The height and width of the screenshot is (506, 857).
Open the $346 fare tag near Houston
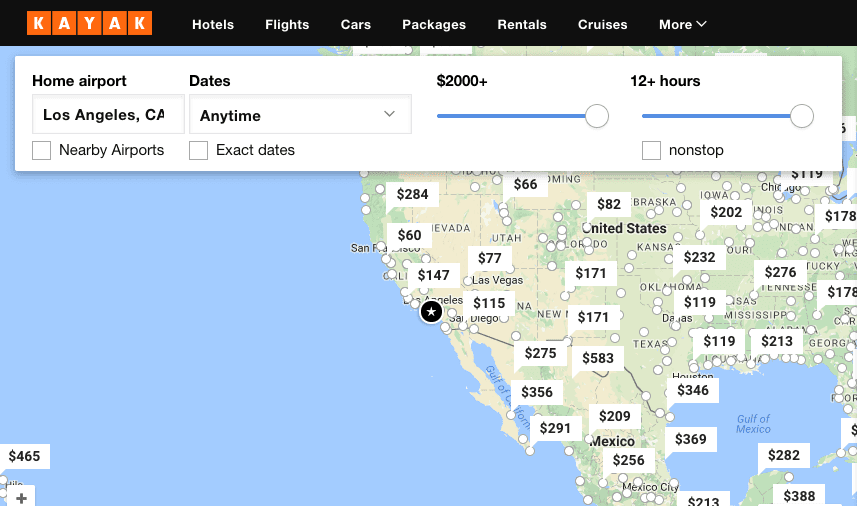[692, 390]
